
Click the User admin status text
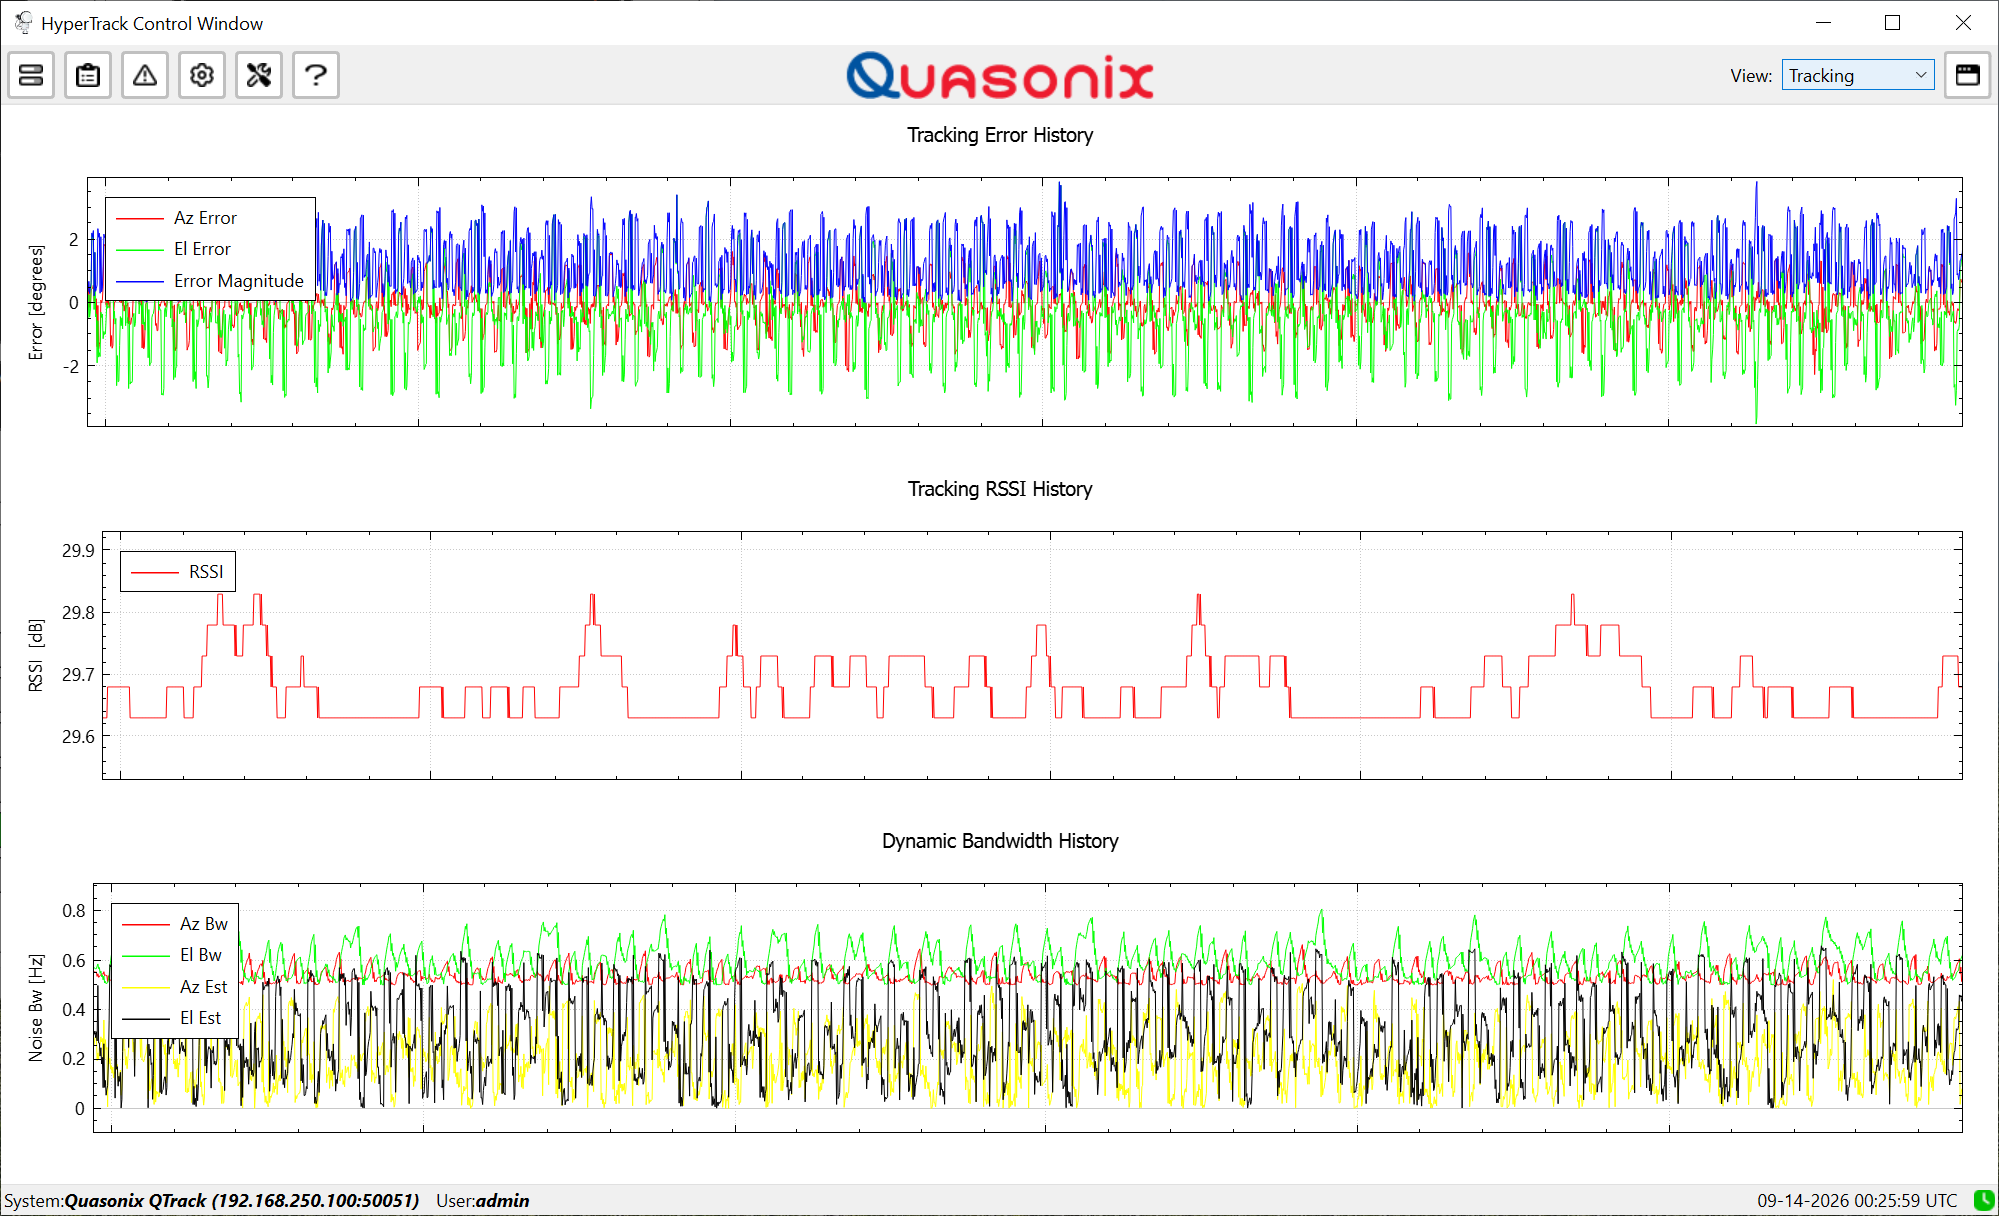[483, 1200]
